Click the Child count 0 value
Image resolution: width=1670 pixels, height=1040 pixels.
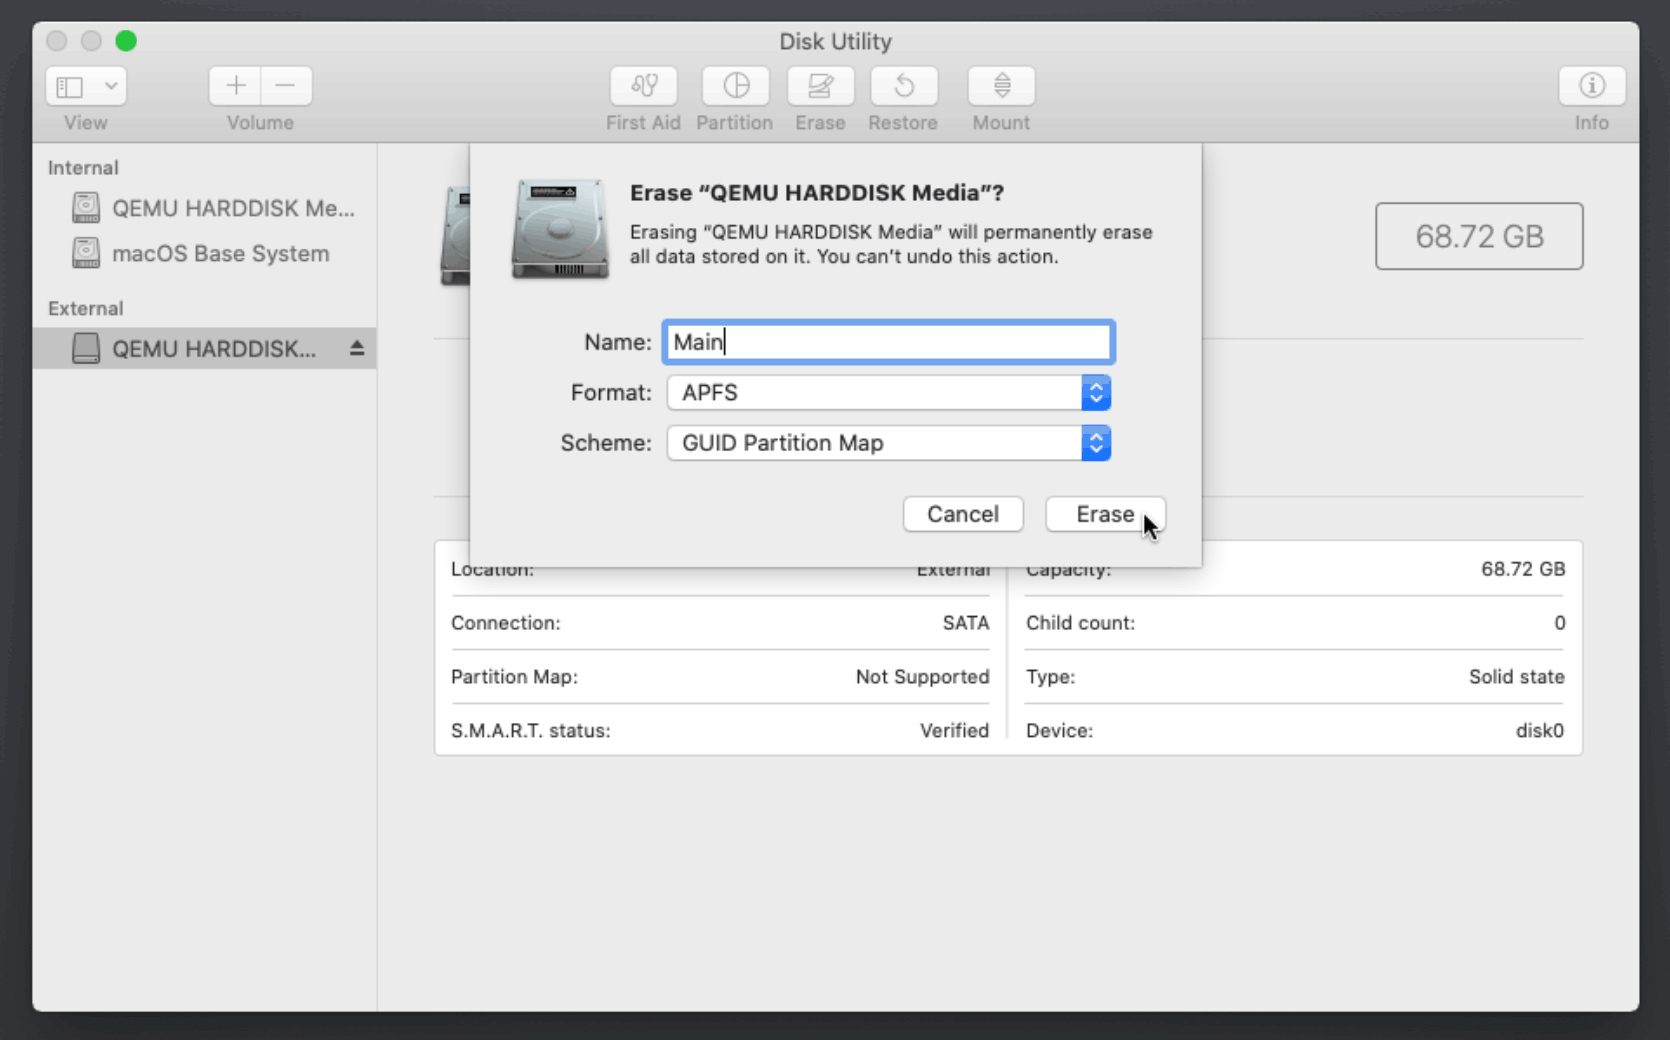pos(1559,623)
